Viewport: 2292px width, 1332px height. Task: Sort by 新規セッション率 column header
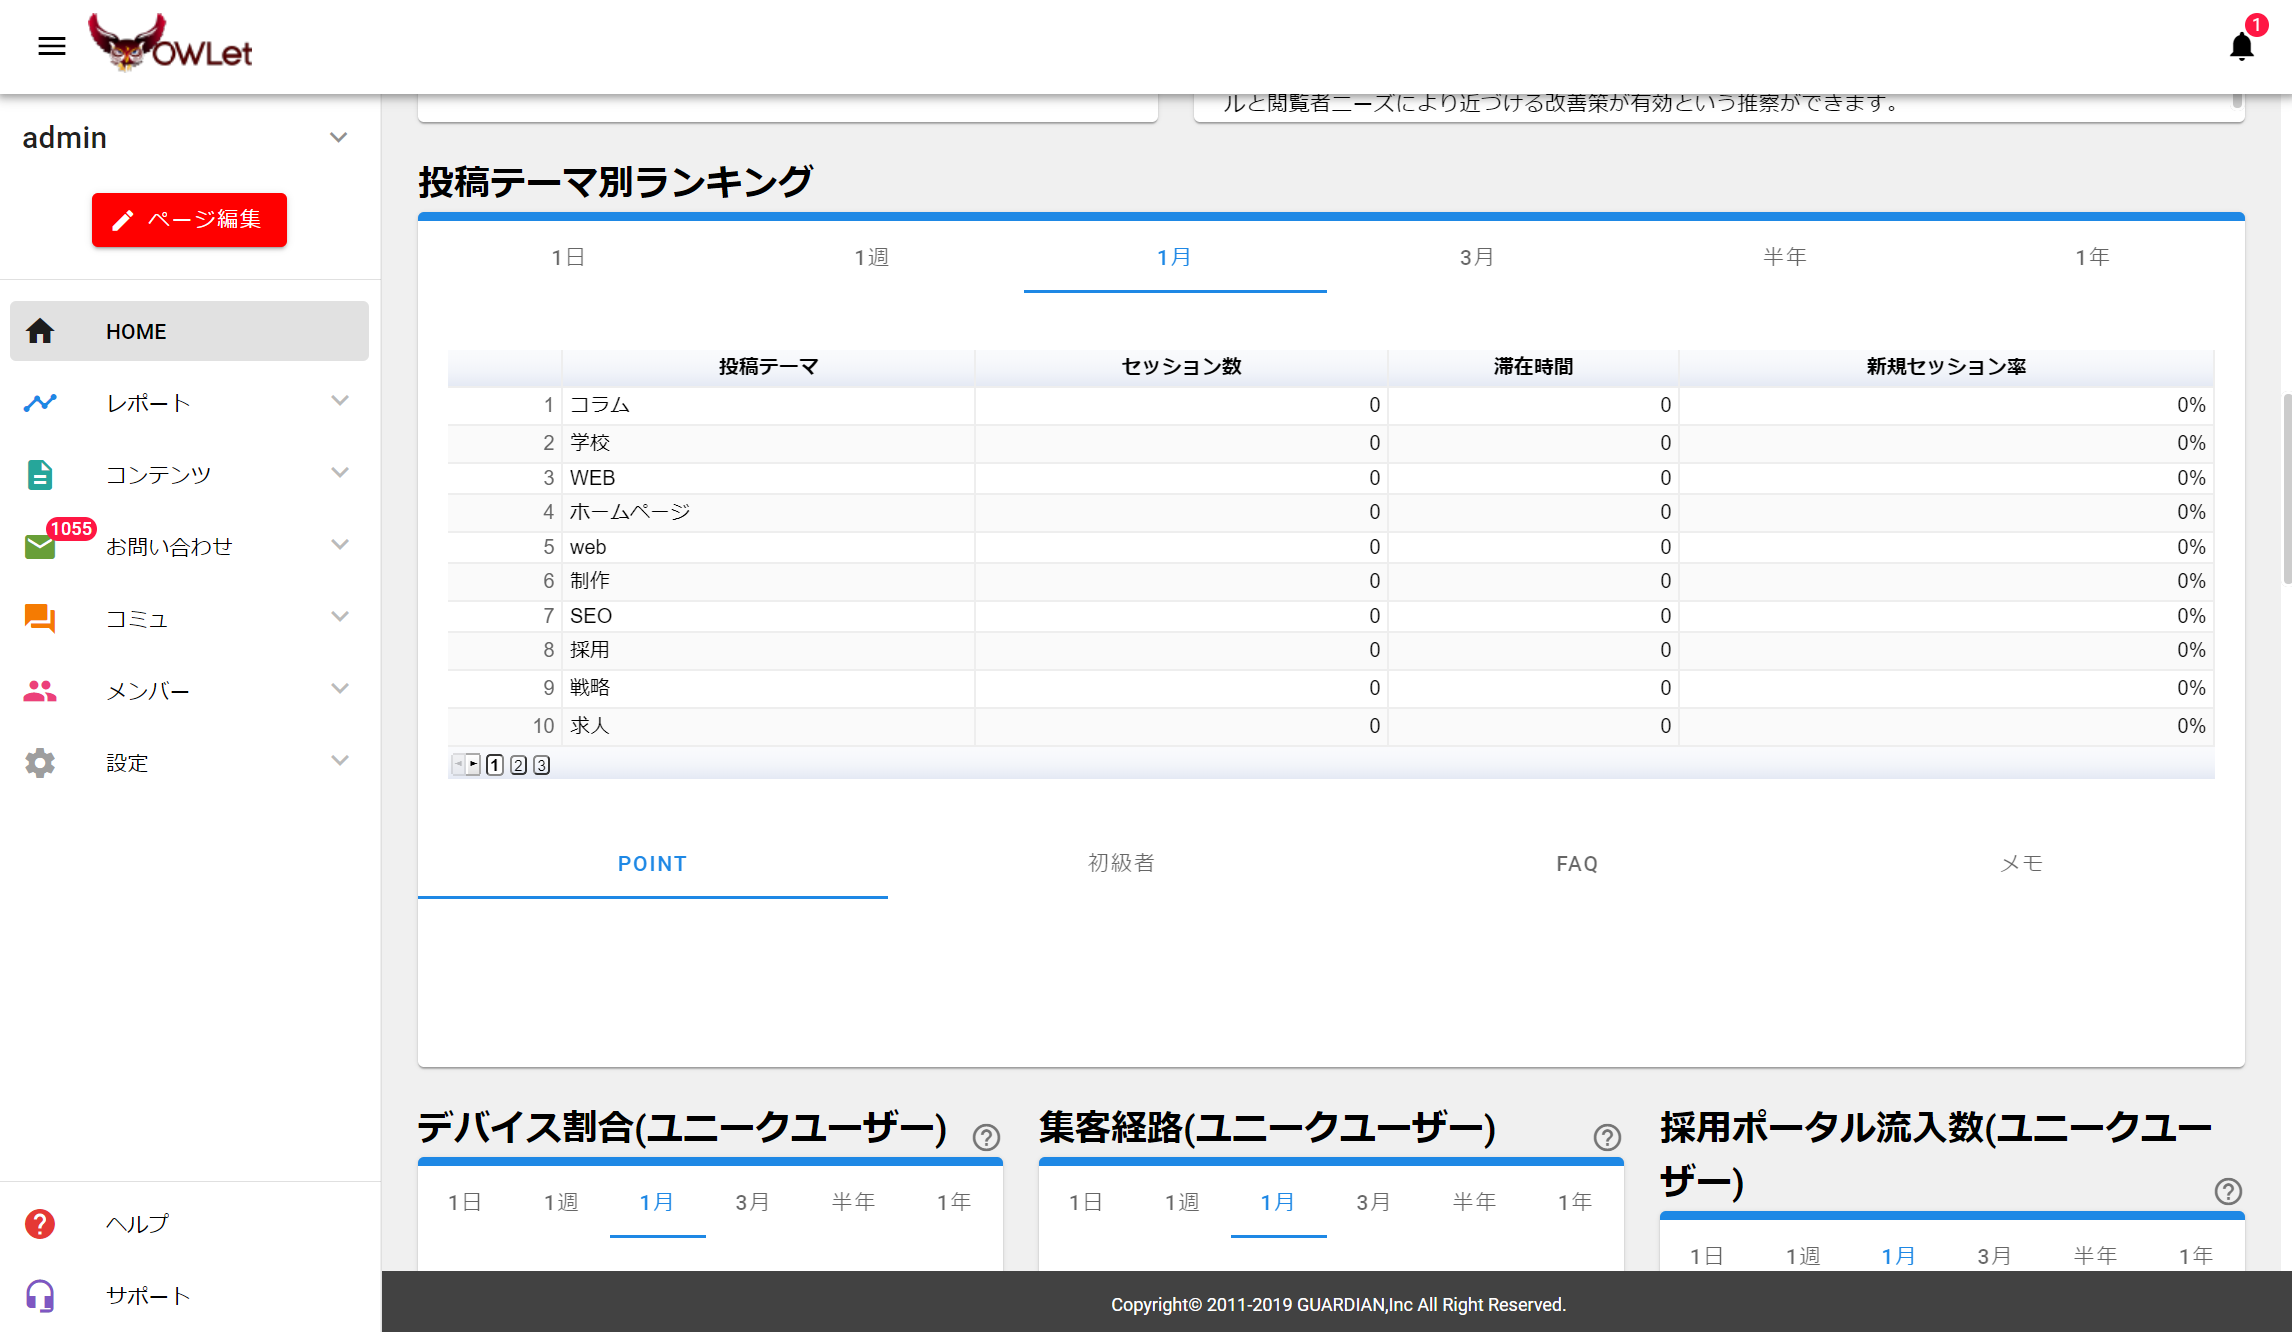(1946, 367)
